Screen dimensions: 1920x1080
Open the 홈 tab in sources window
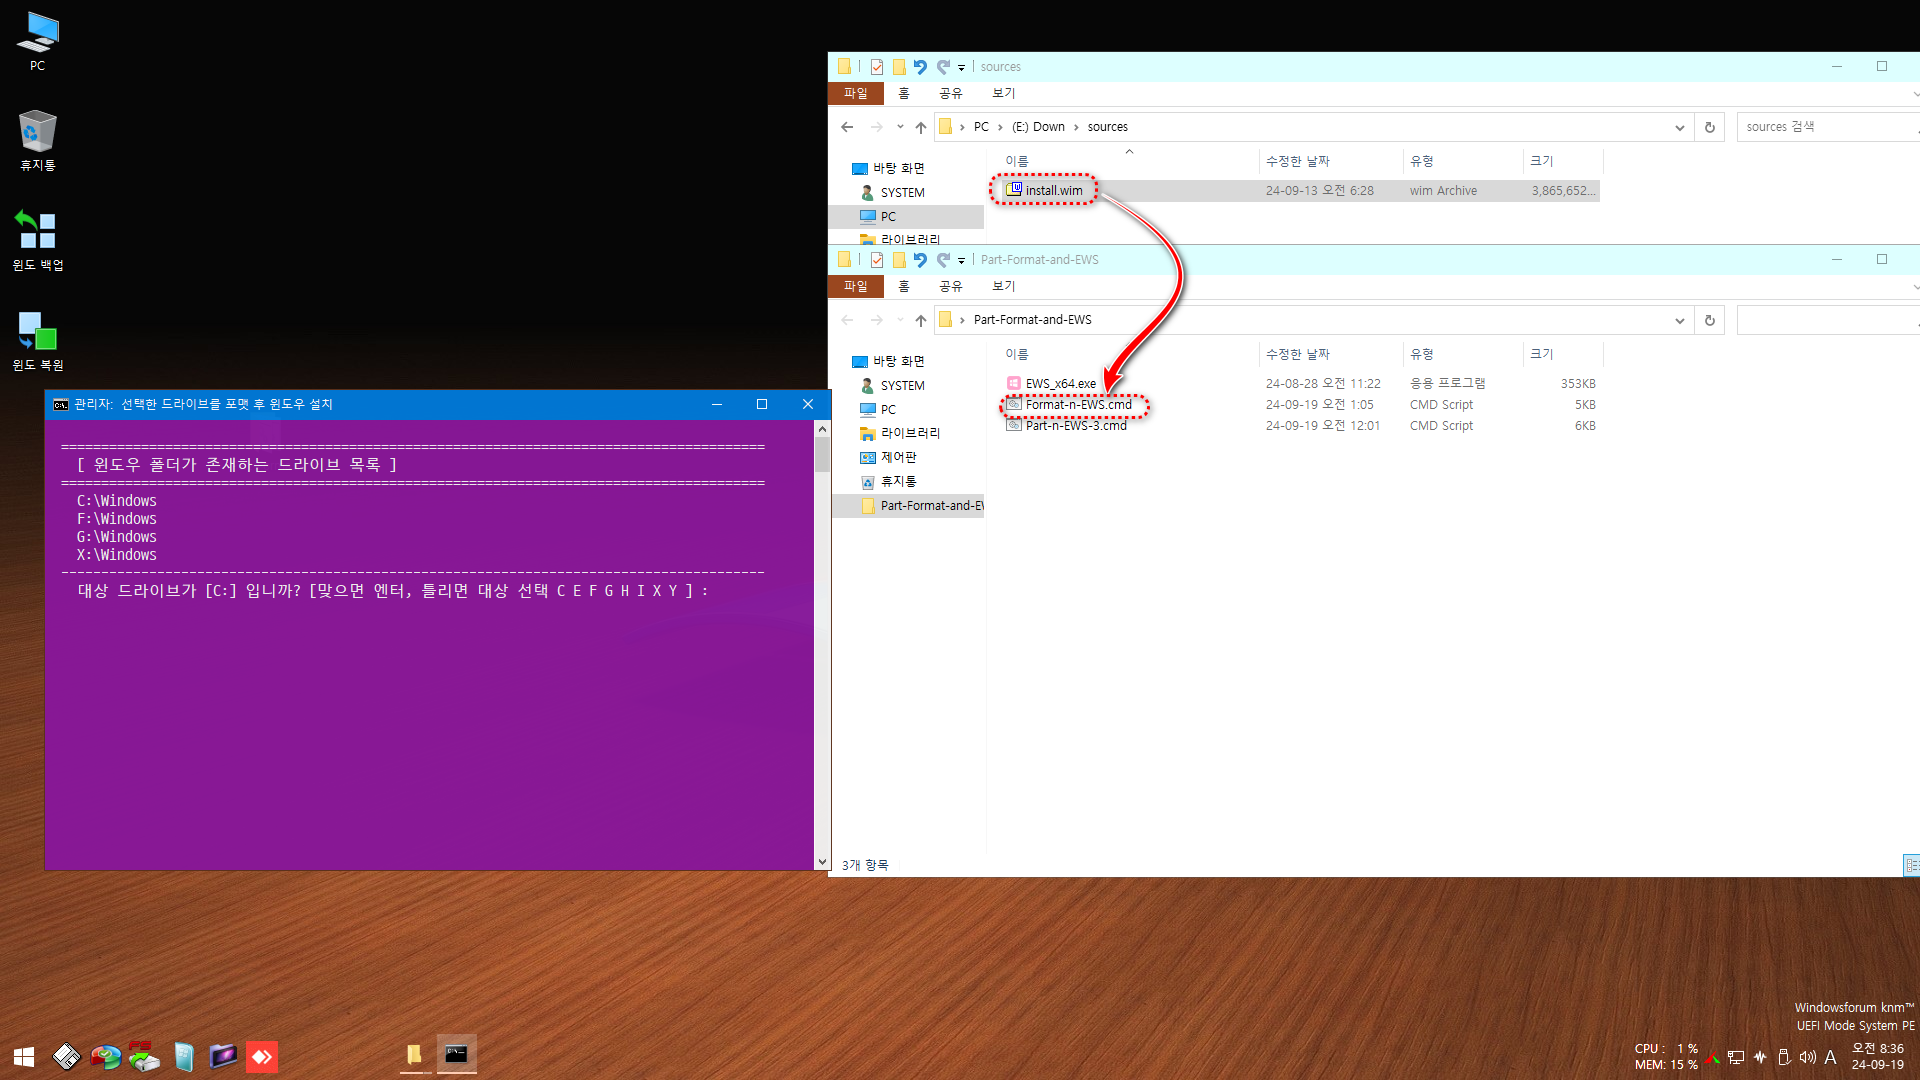904,93
